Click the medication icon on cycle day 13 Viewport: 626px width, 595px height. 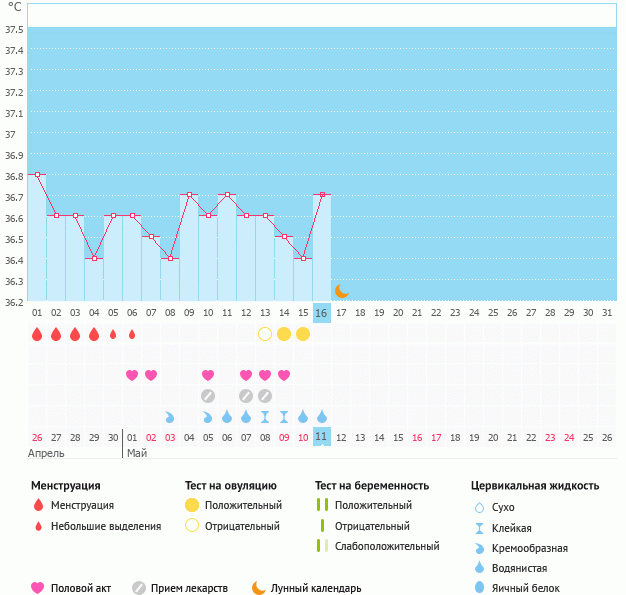point(265,396)
